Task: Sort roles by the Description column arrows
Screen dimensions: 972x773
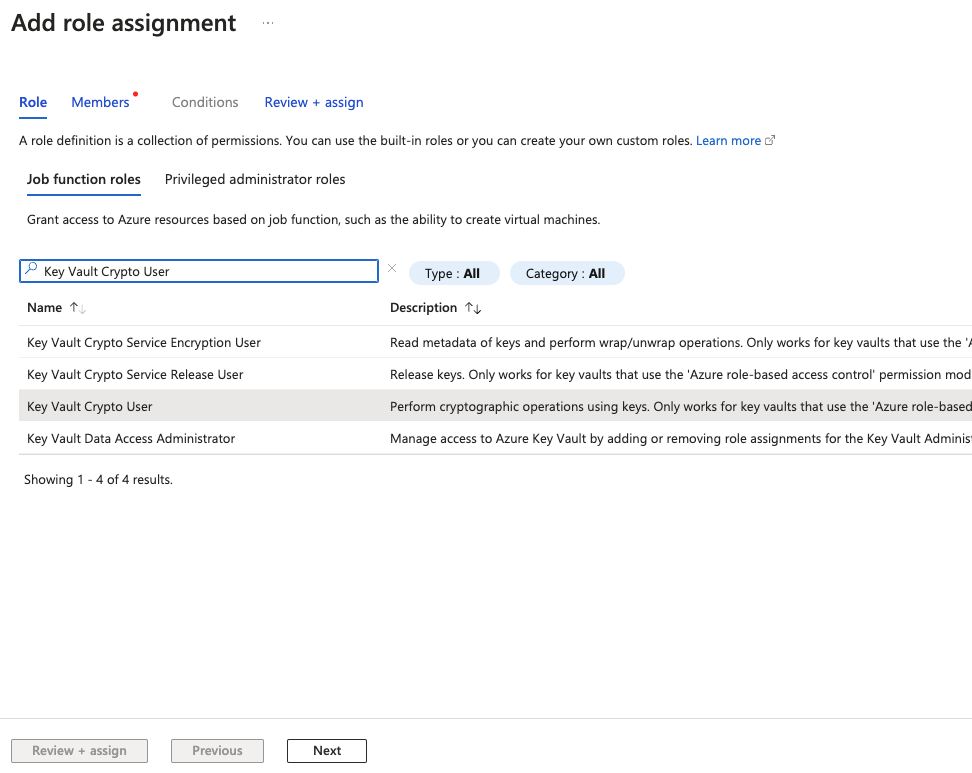Action: point(473,307)
